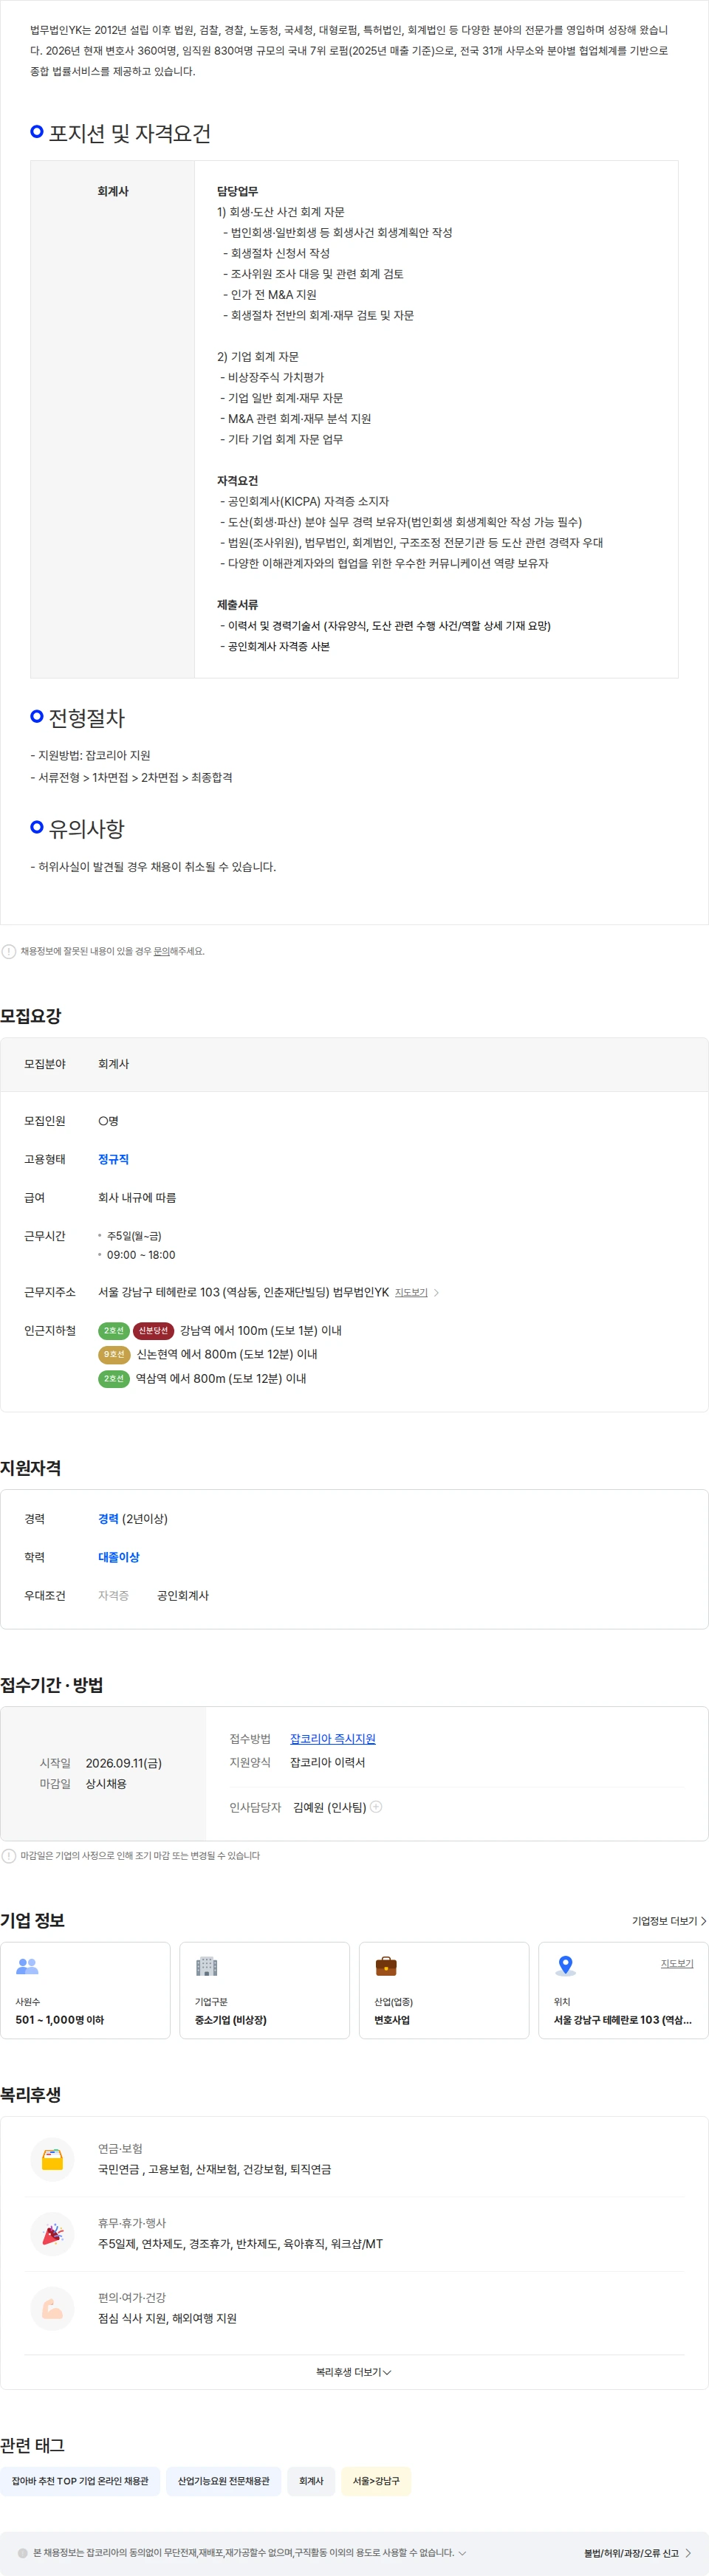This screenshot has width=709, height=2576.
Task: Click the chevron after 근무지주소 지도보기
Action: tap(436, 1293)
